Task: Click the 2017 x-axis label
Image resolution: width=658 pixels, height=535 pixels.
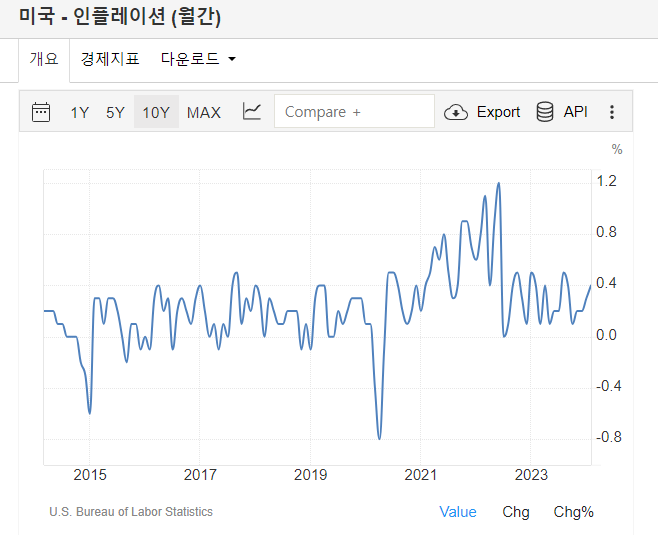Action: (200, 475)
